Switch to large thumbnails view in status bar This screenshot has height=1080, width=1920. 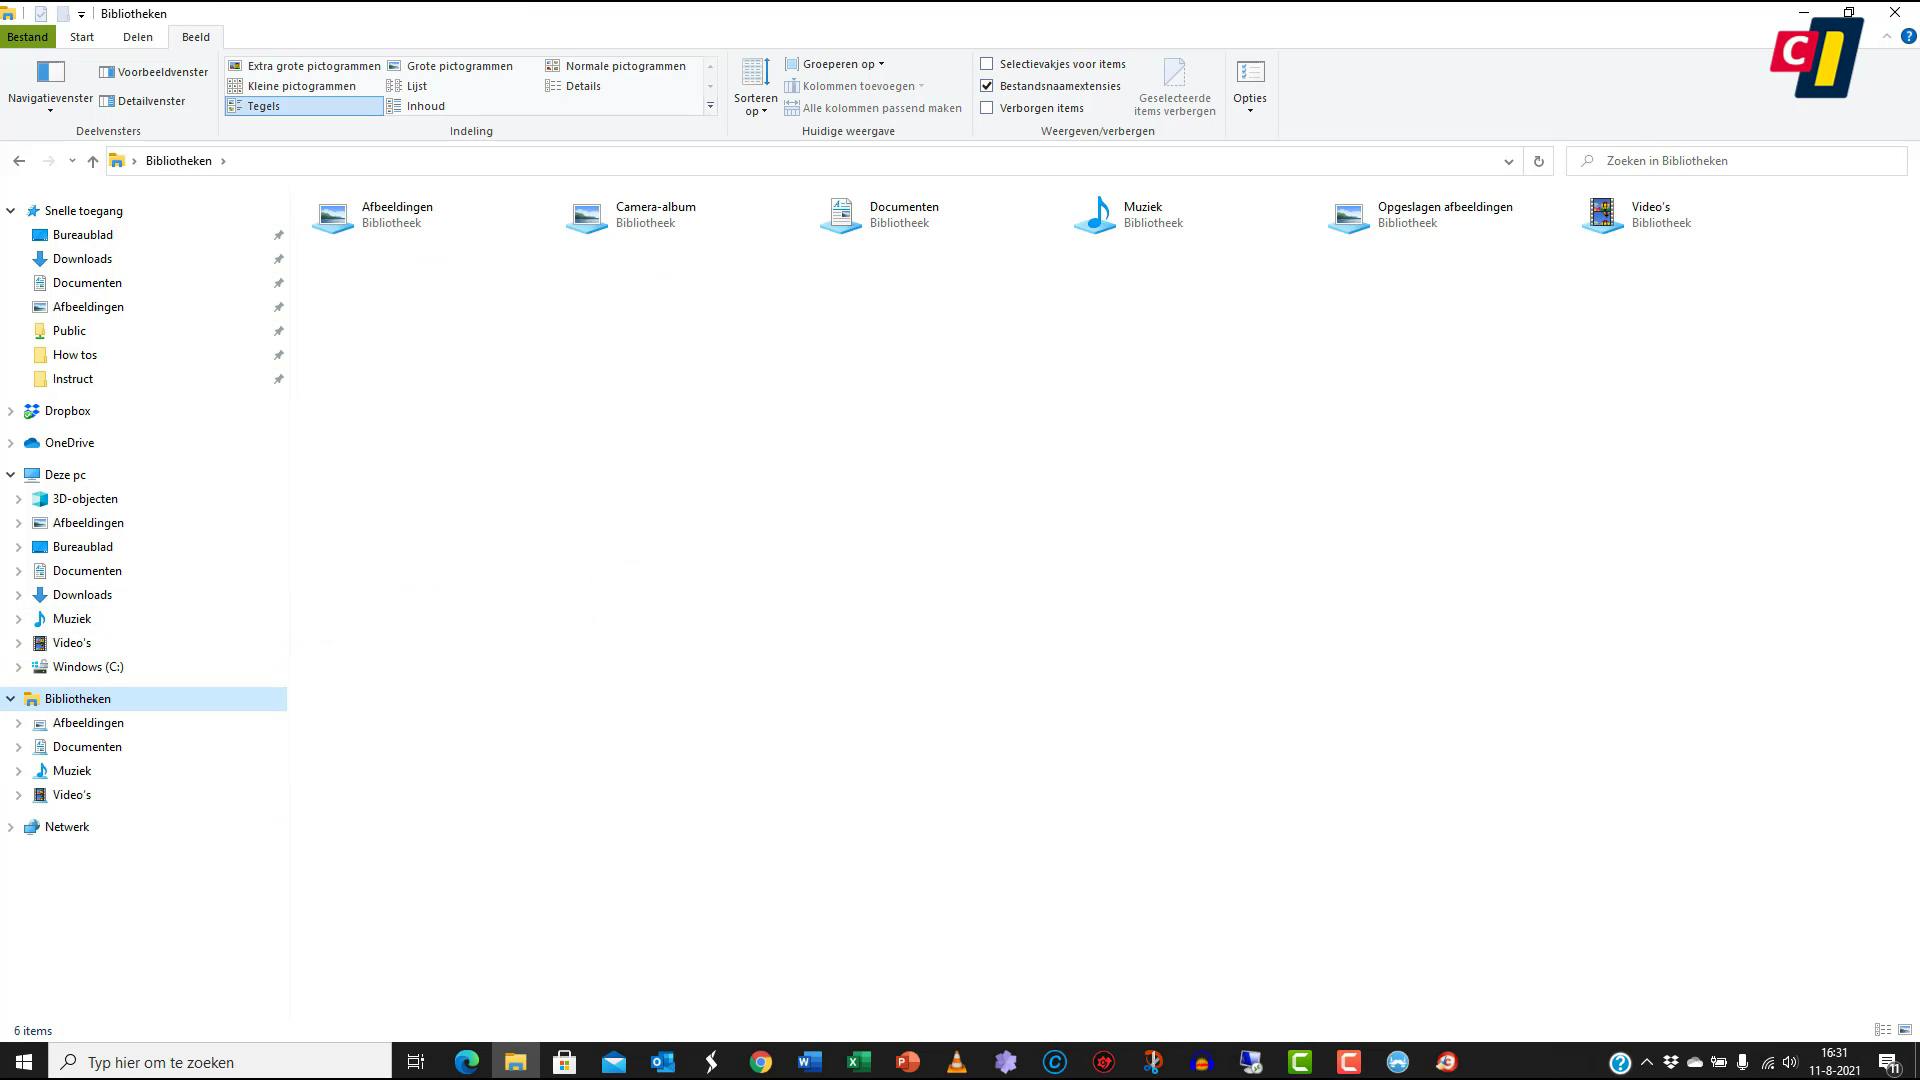pos(1904,1030)
